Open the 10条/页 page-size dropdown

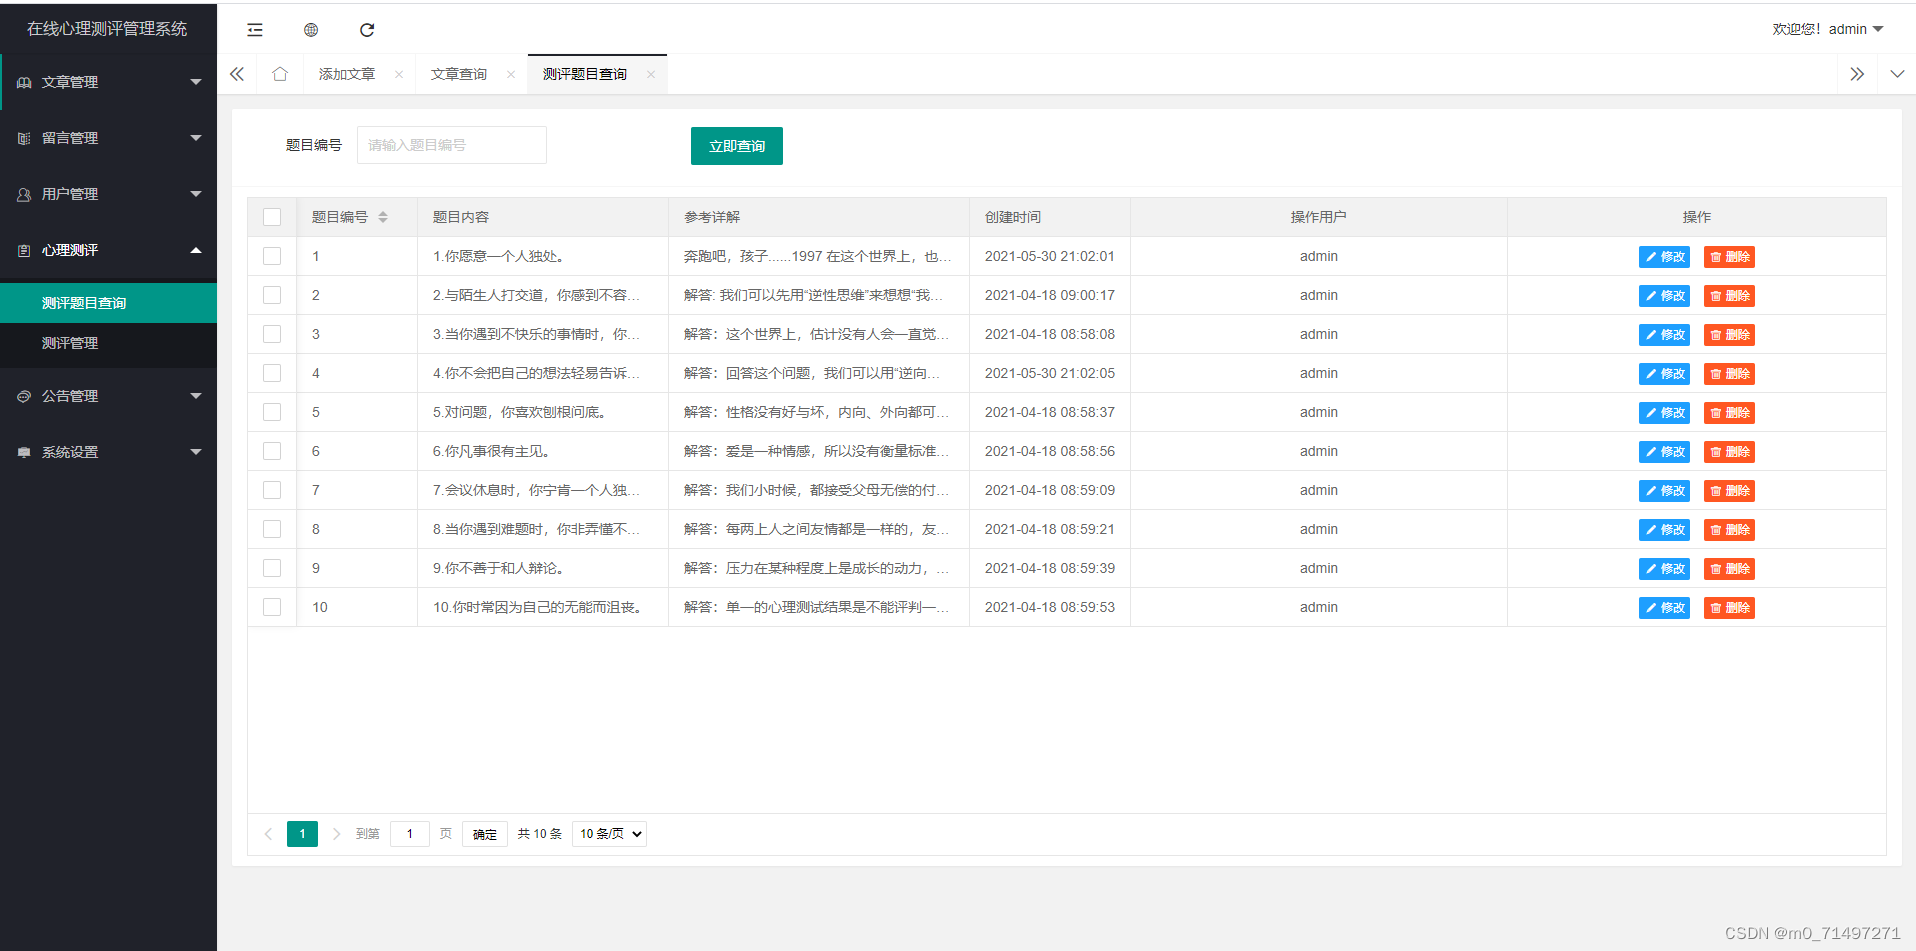click(x=608, y=833)
